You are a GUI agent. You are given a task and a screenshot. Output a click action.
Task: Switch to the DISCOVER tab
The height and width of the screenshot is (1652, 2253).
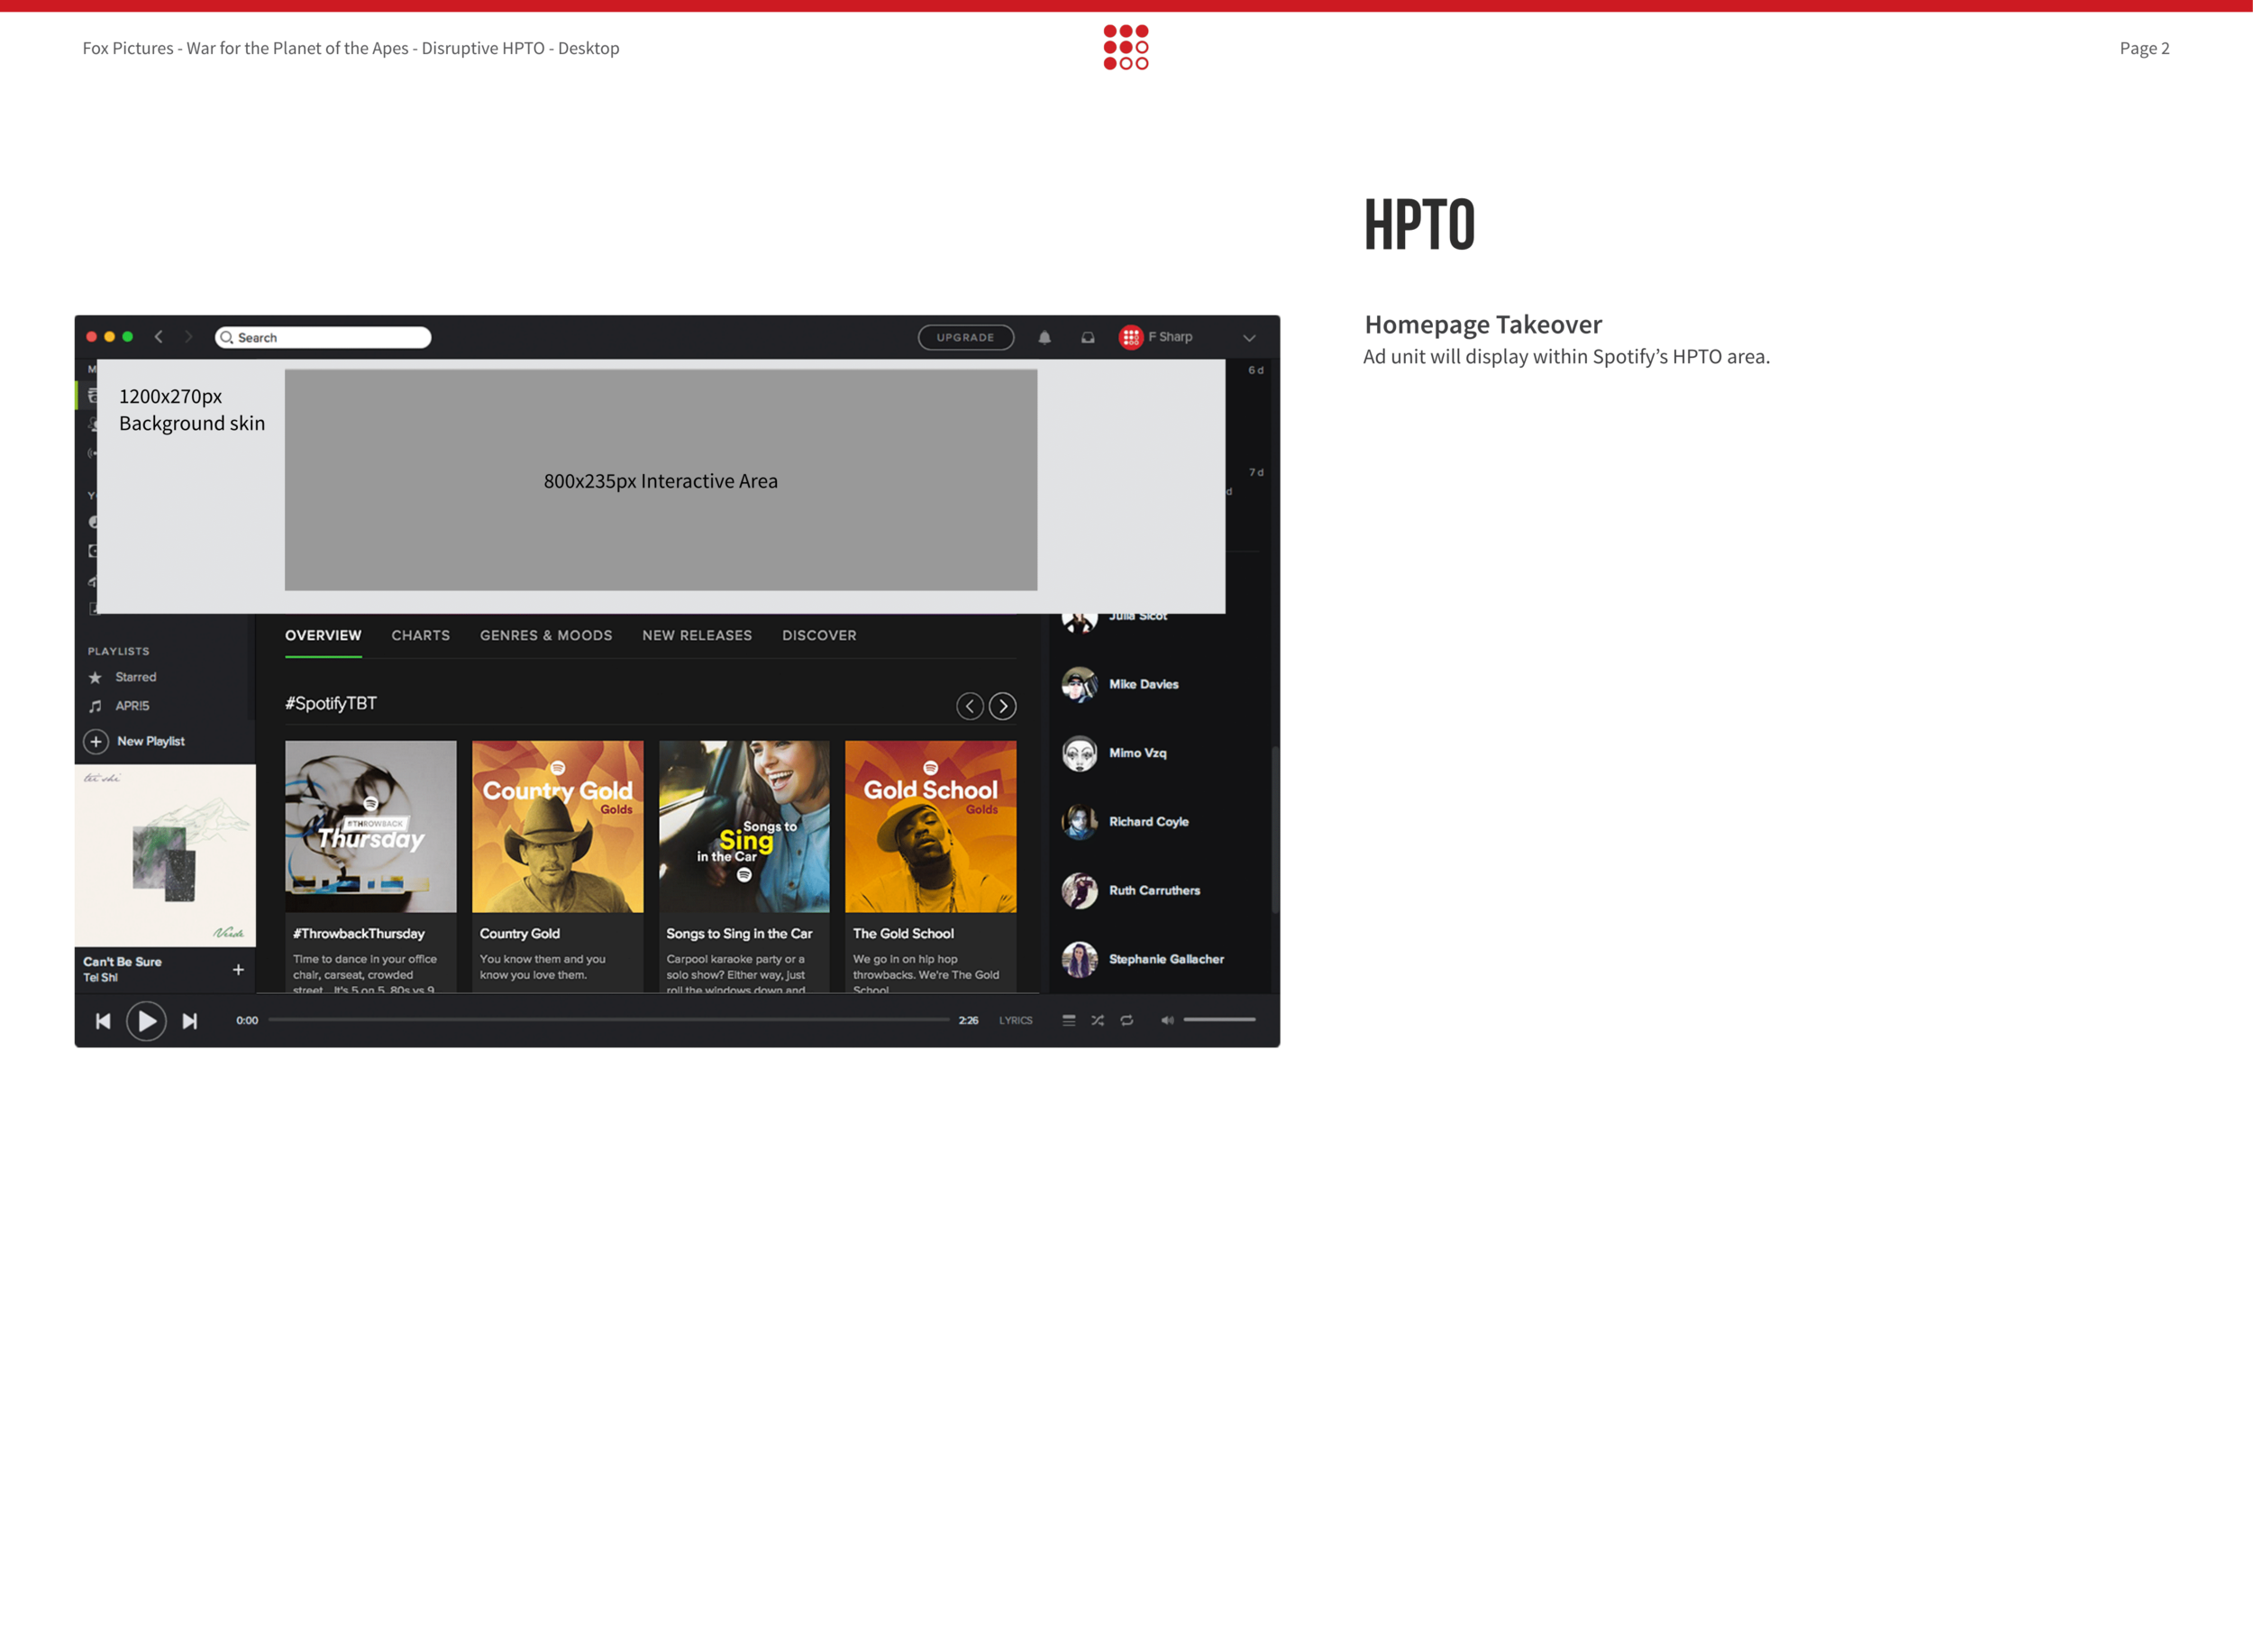click(819, 636)
